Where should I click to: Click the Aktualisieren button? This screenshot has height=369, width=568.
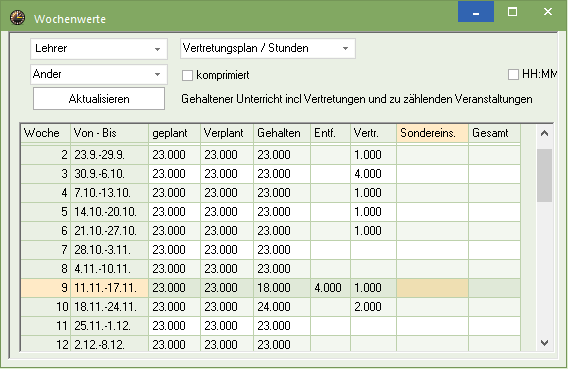(99, 98)
